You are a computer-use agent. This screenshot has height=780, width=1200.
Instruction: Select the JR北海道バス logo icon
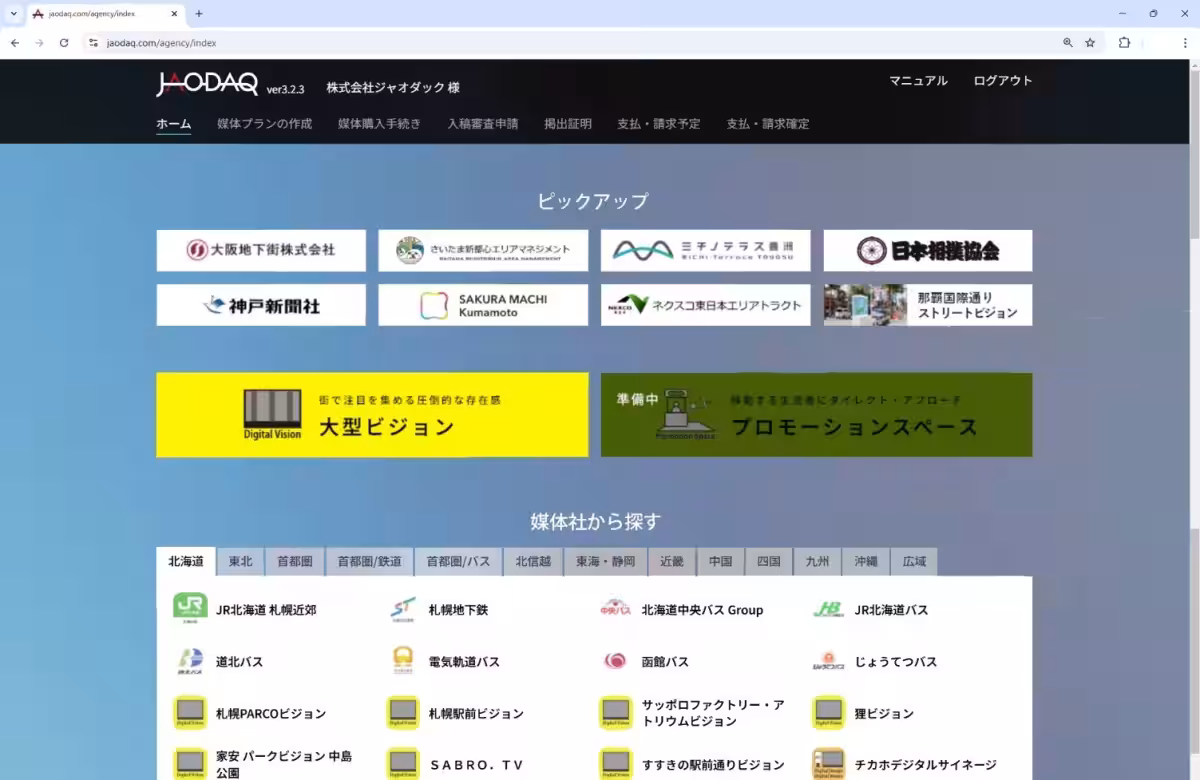(x=829, y=608)
